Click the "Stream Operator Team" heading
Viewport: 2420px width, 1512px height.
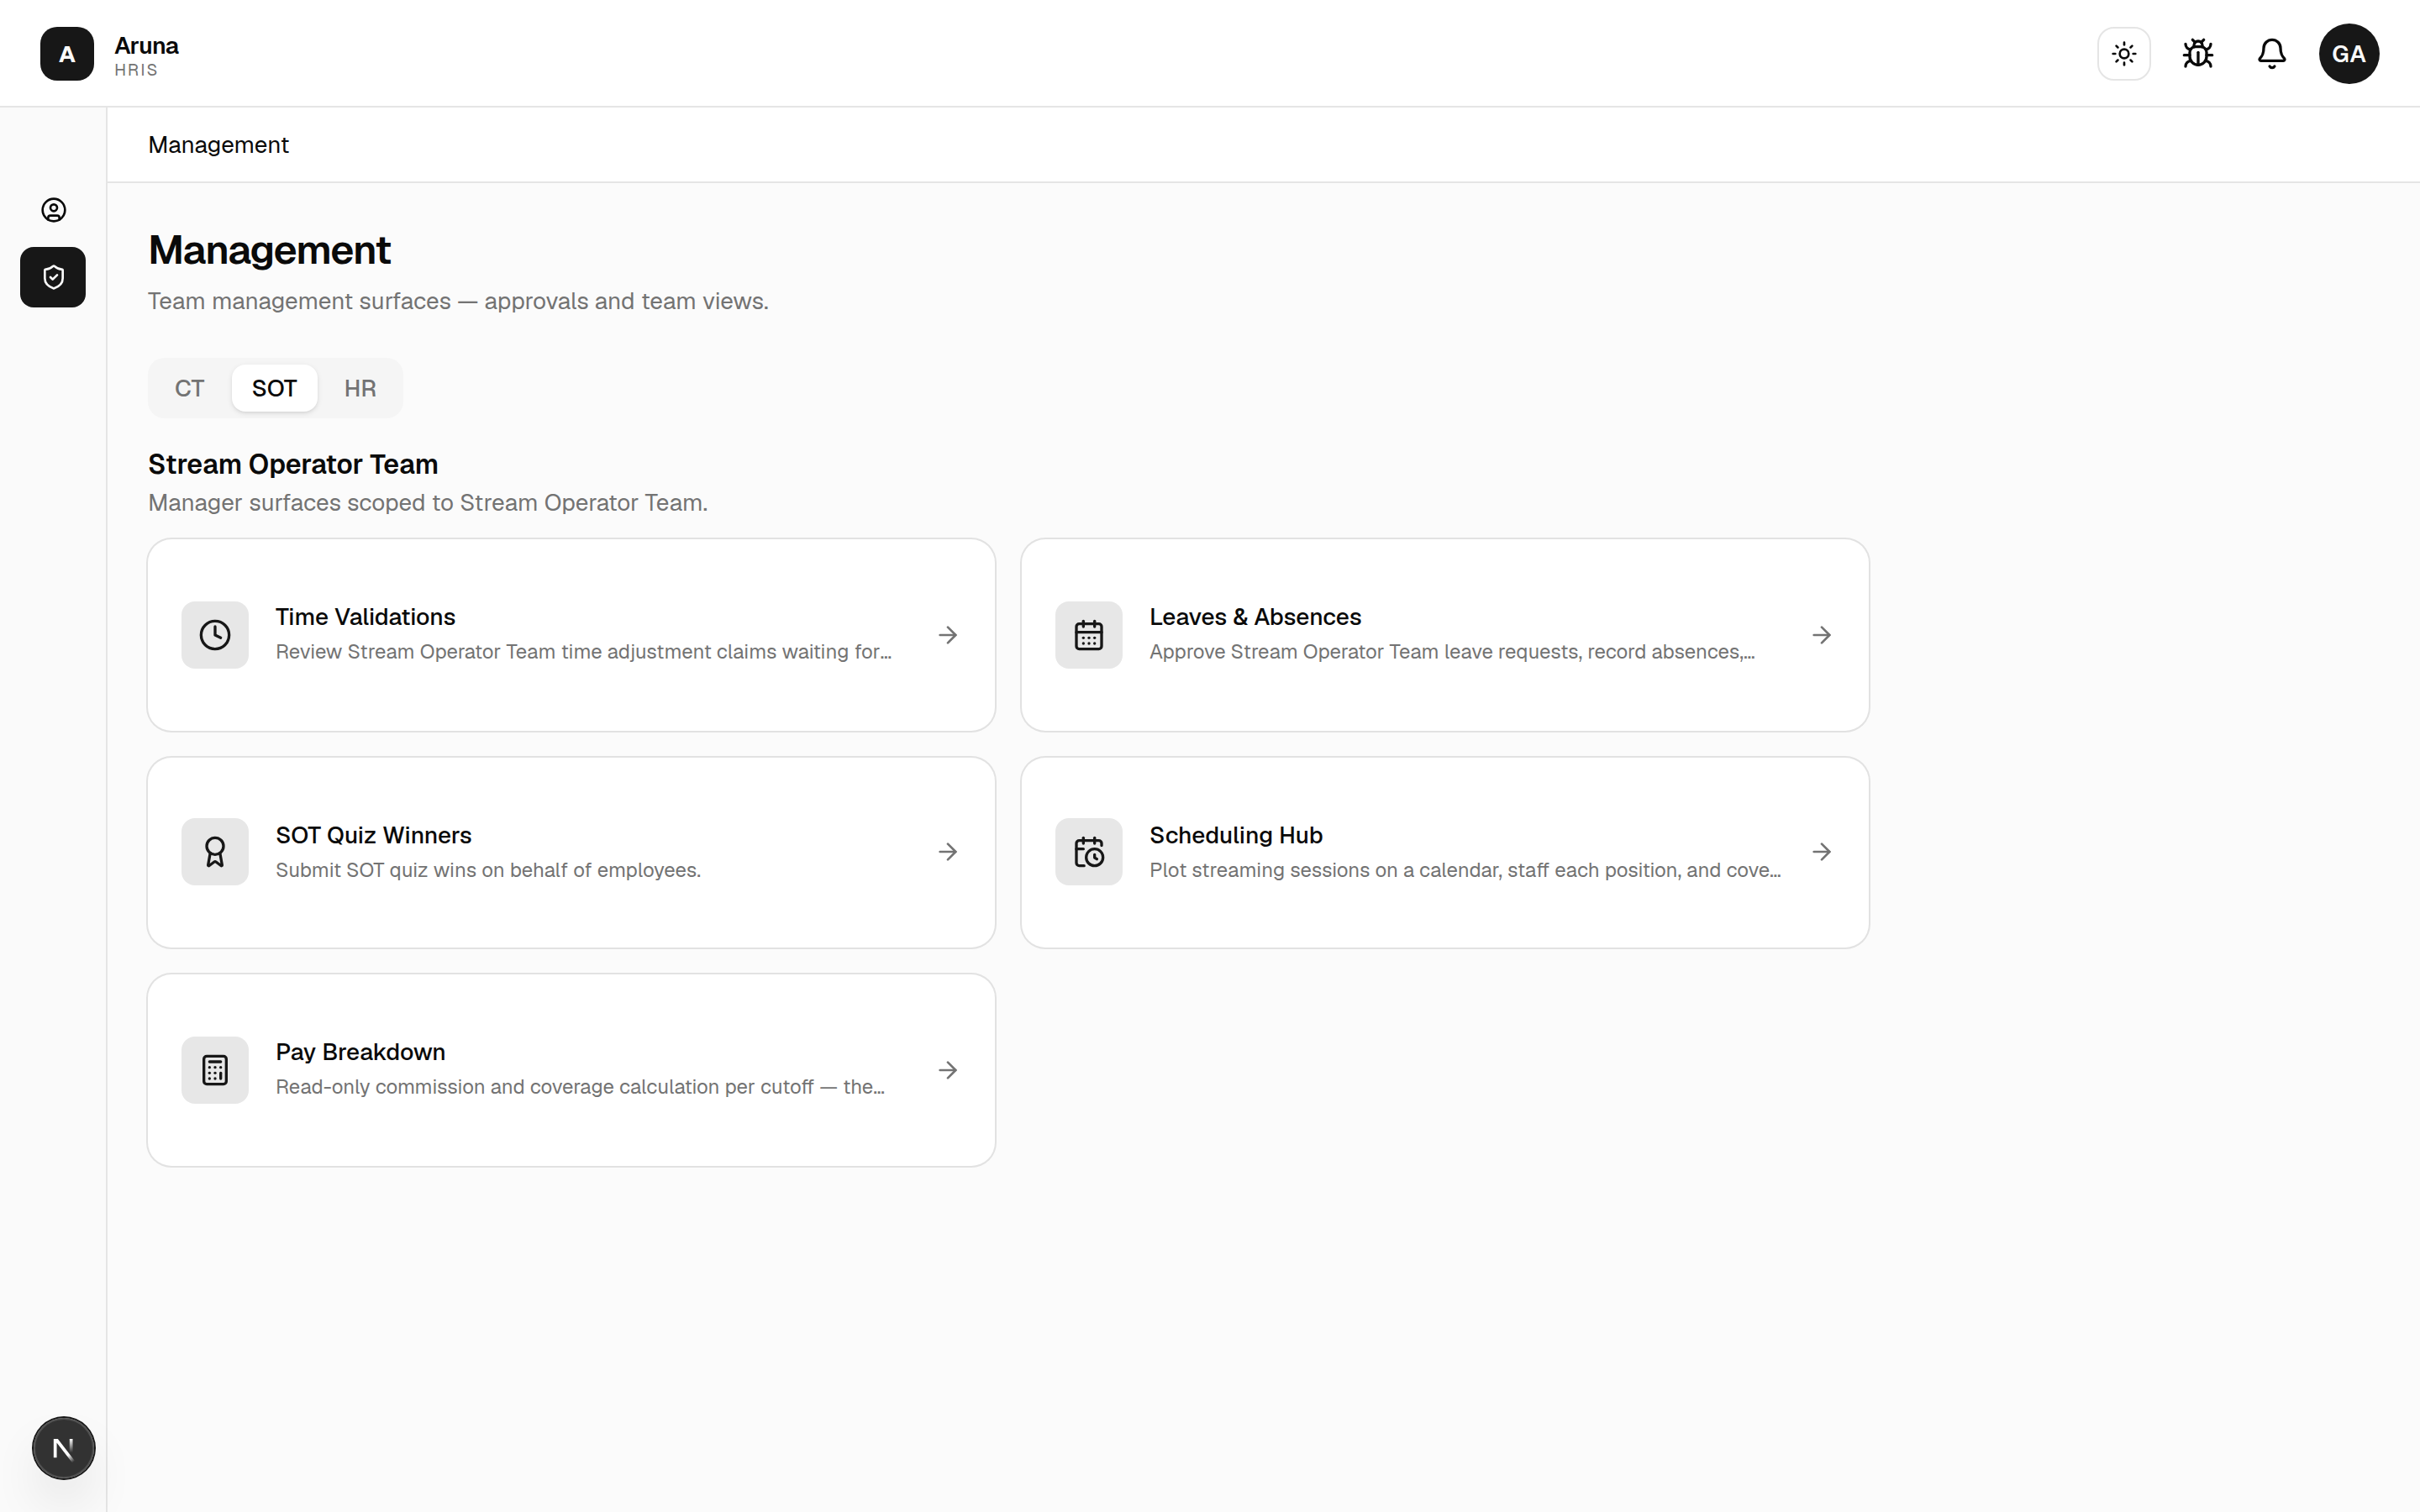coord(293,464)
